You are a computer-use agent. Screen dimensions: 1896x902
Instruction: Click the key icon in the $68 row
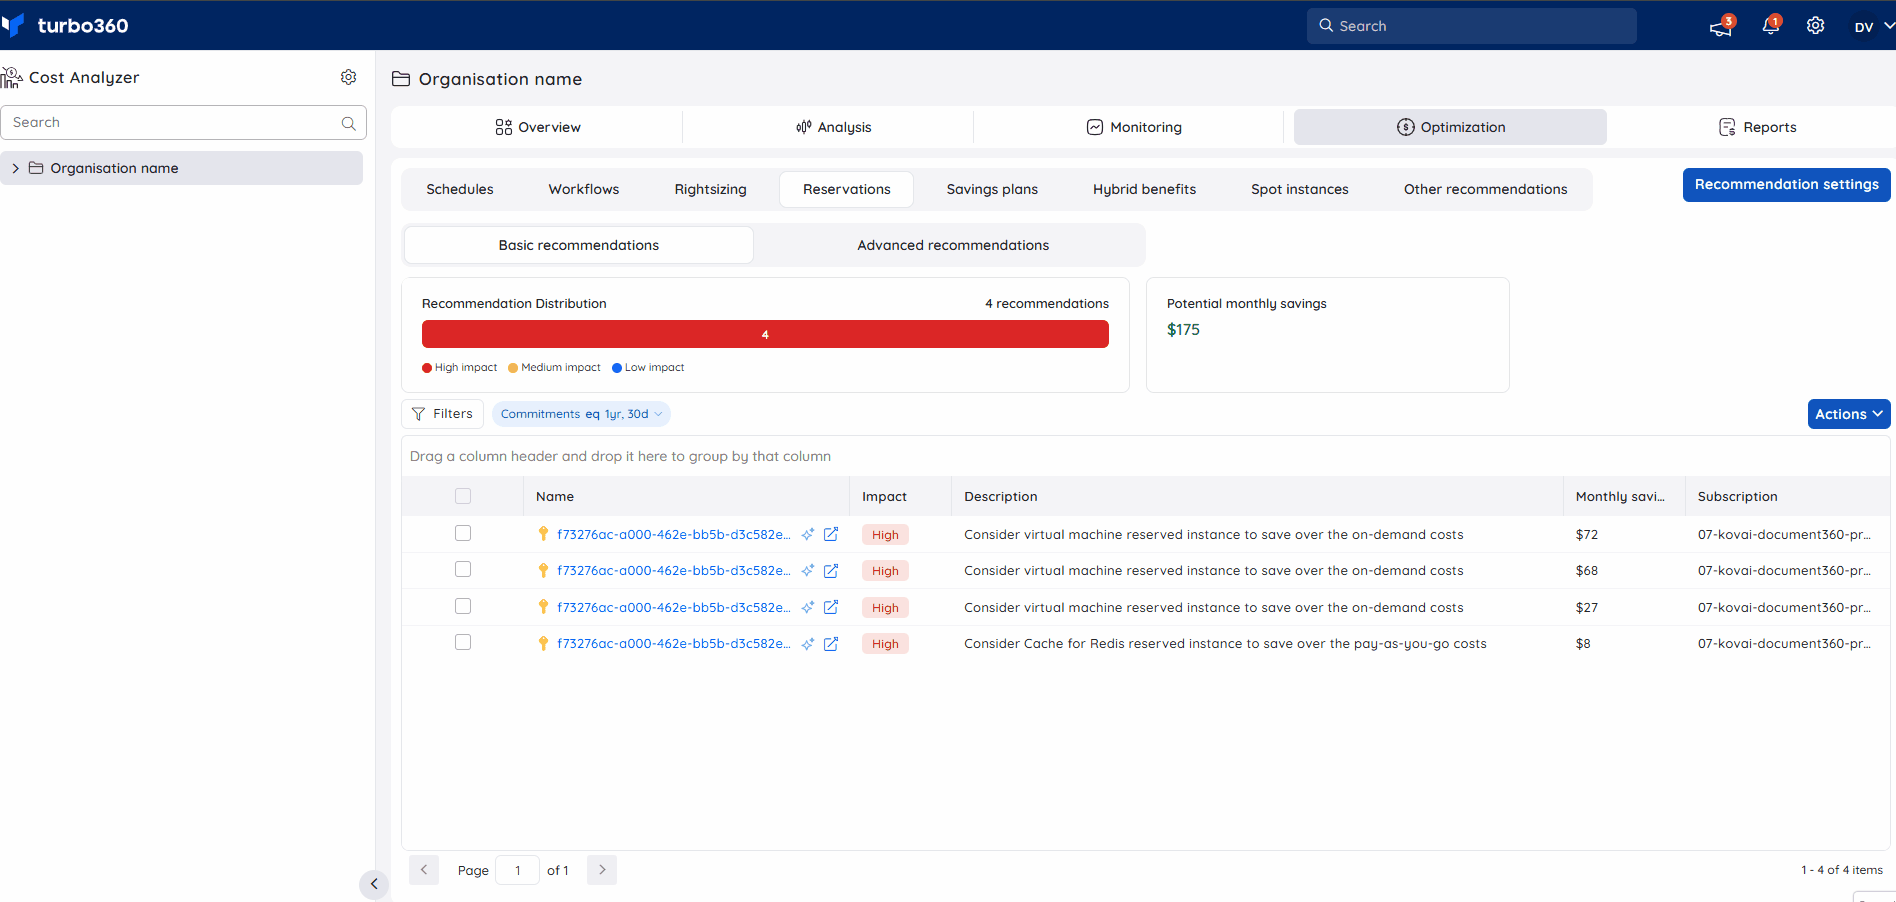543,571
